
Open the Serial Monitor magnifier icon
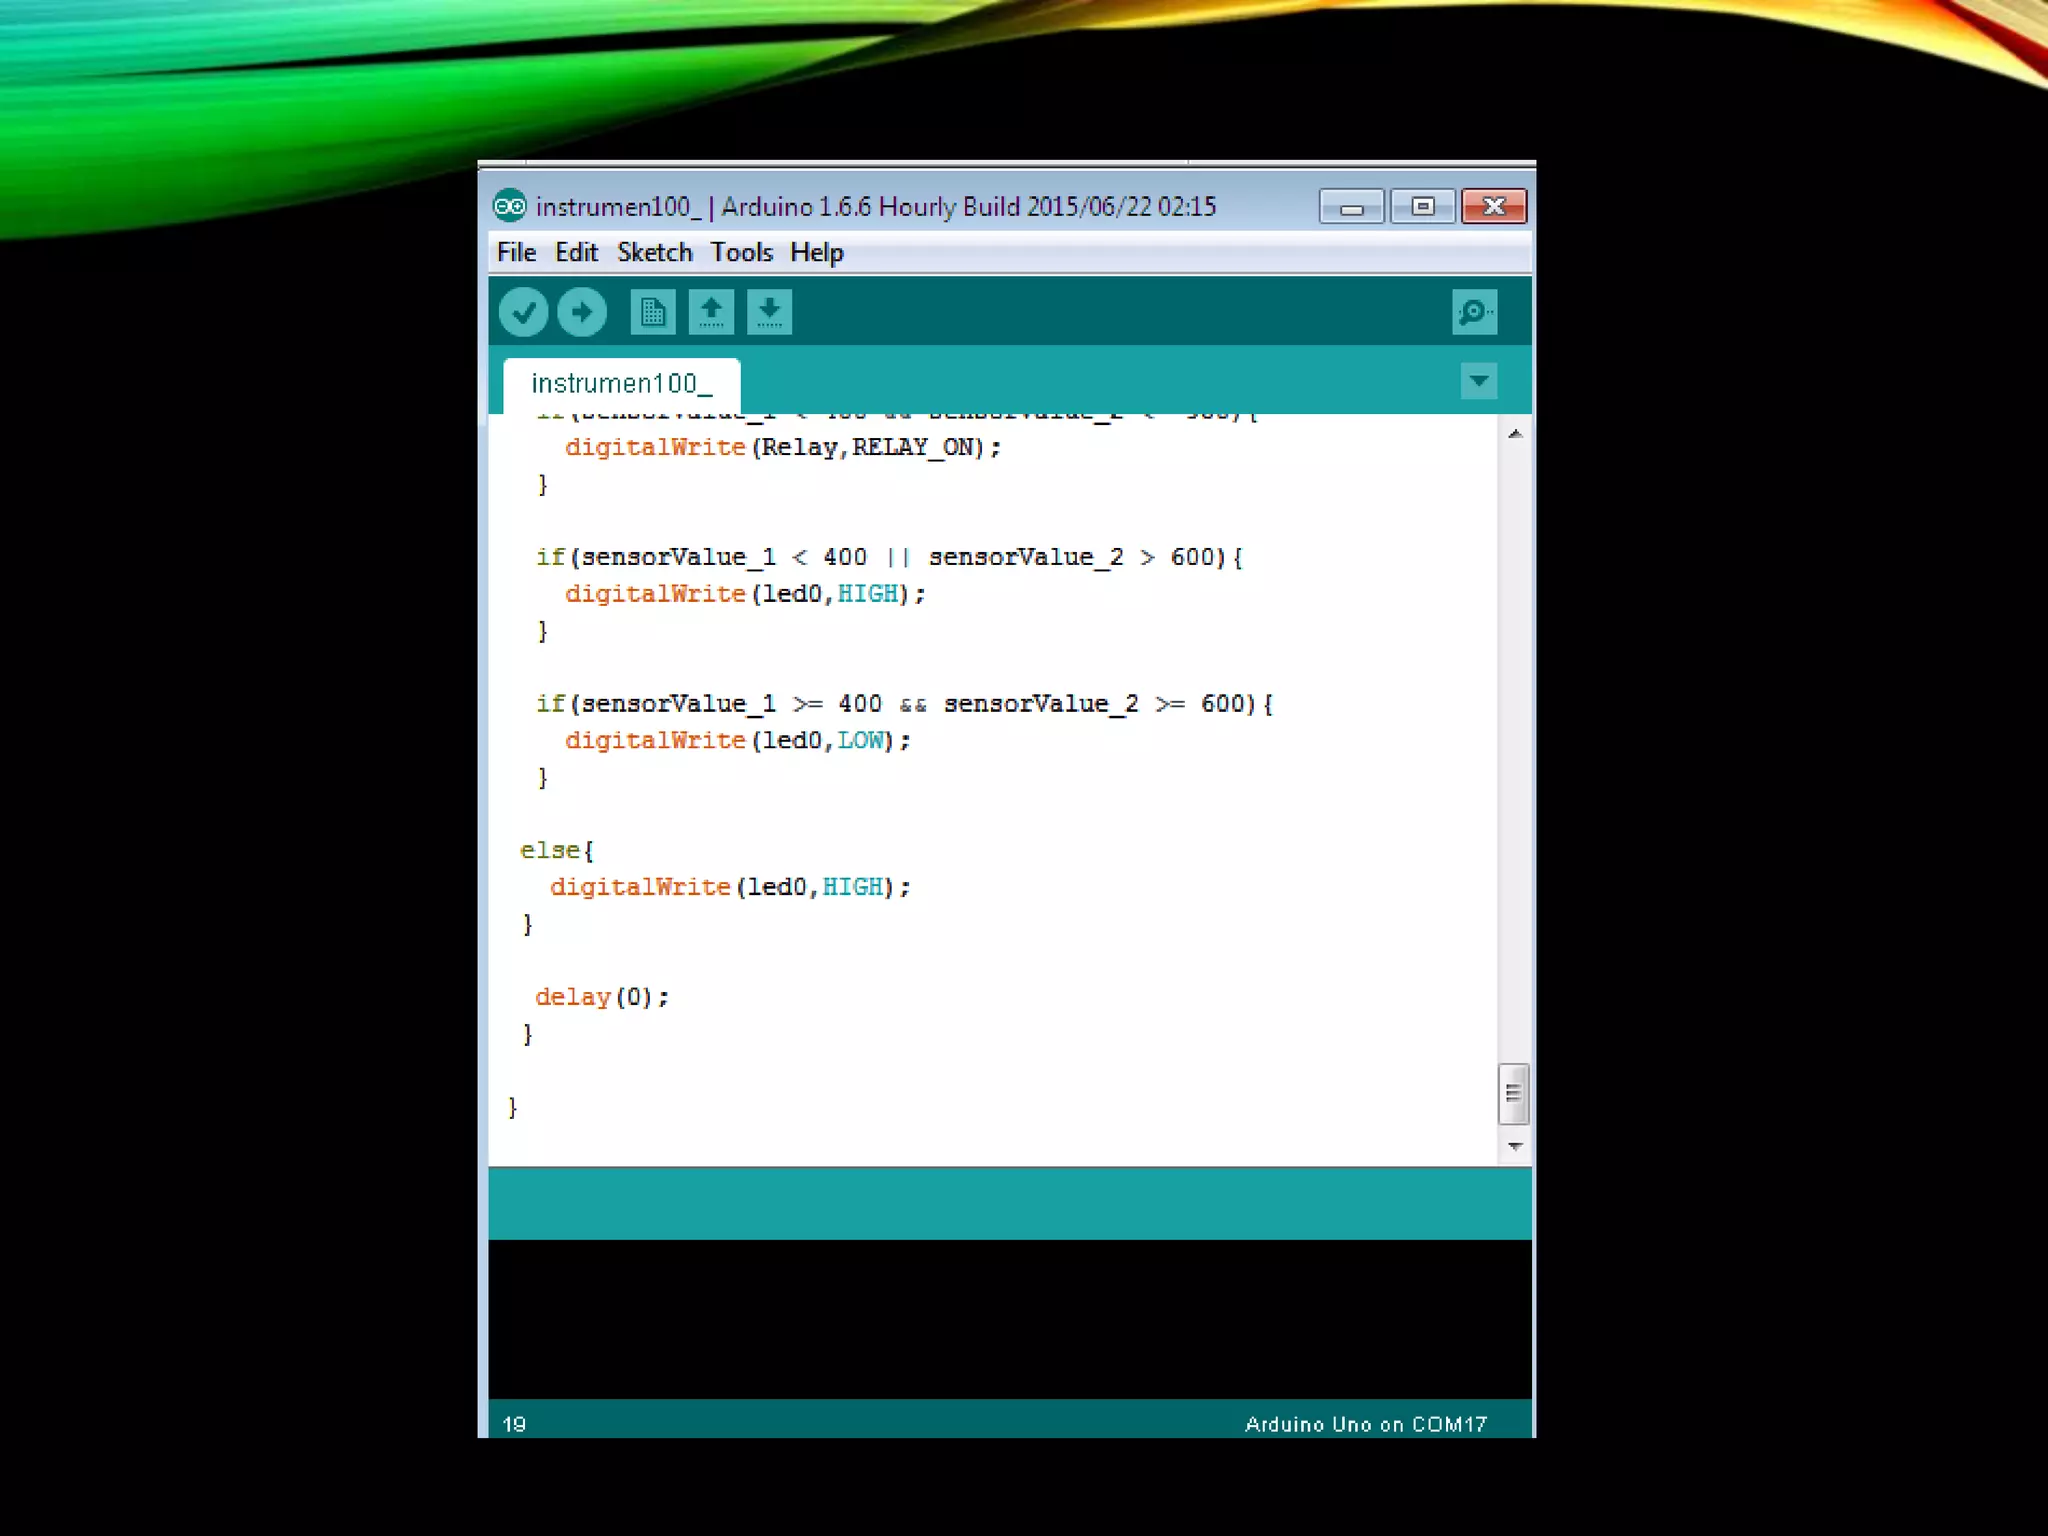pyautogui.click(x=1474, y=312)
